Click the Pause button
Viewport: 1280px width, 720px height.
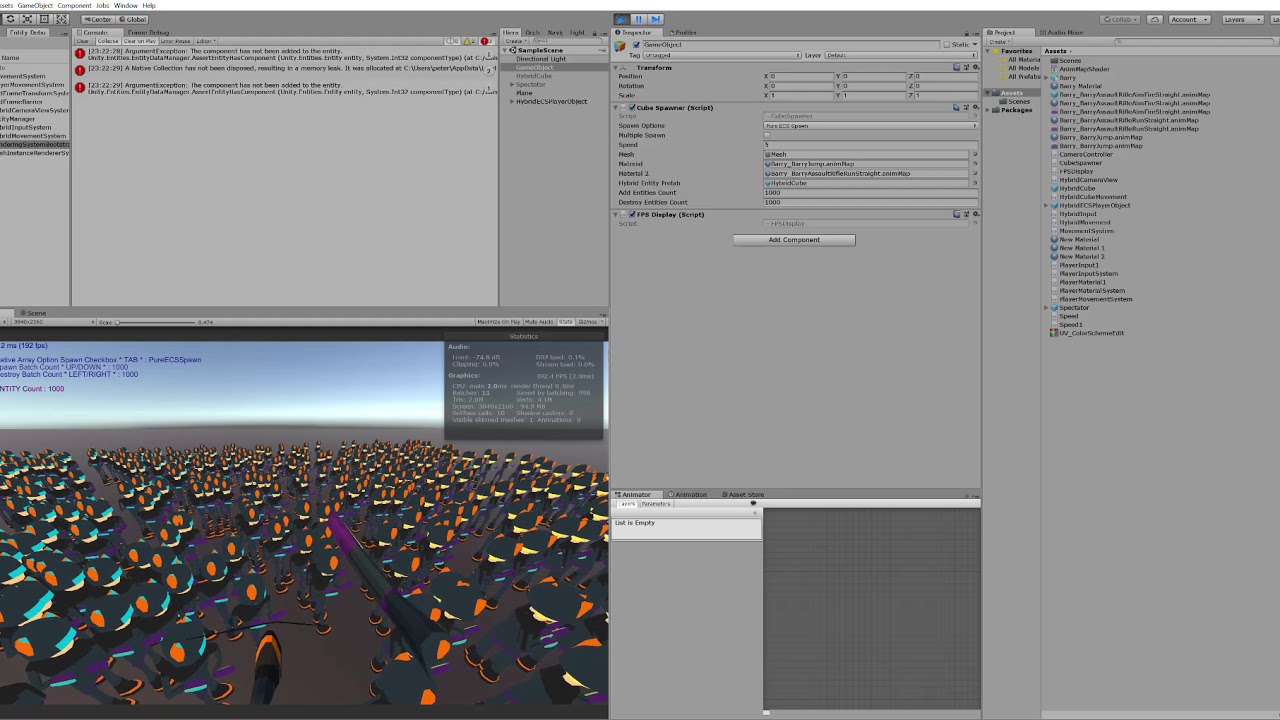coord(638,18)
